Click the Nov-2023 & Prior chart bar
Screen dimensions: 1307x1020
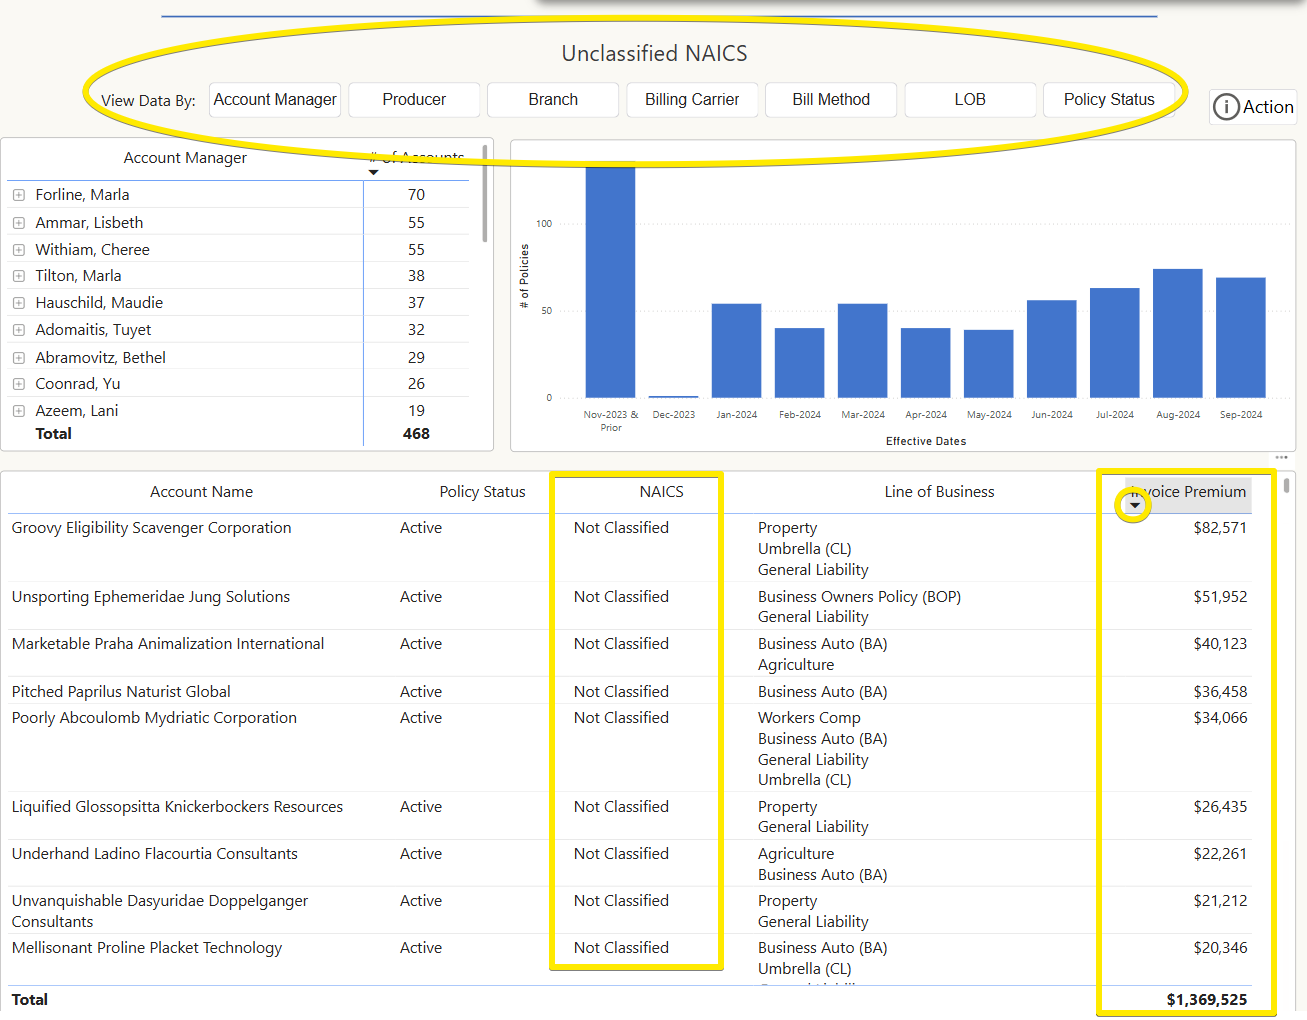pyautogui.click(x=610, y=282)
